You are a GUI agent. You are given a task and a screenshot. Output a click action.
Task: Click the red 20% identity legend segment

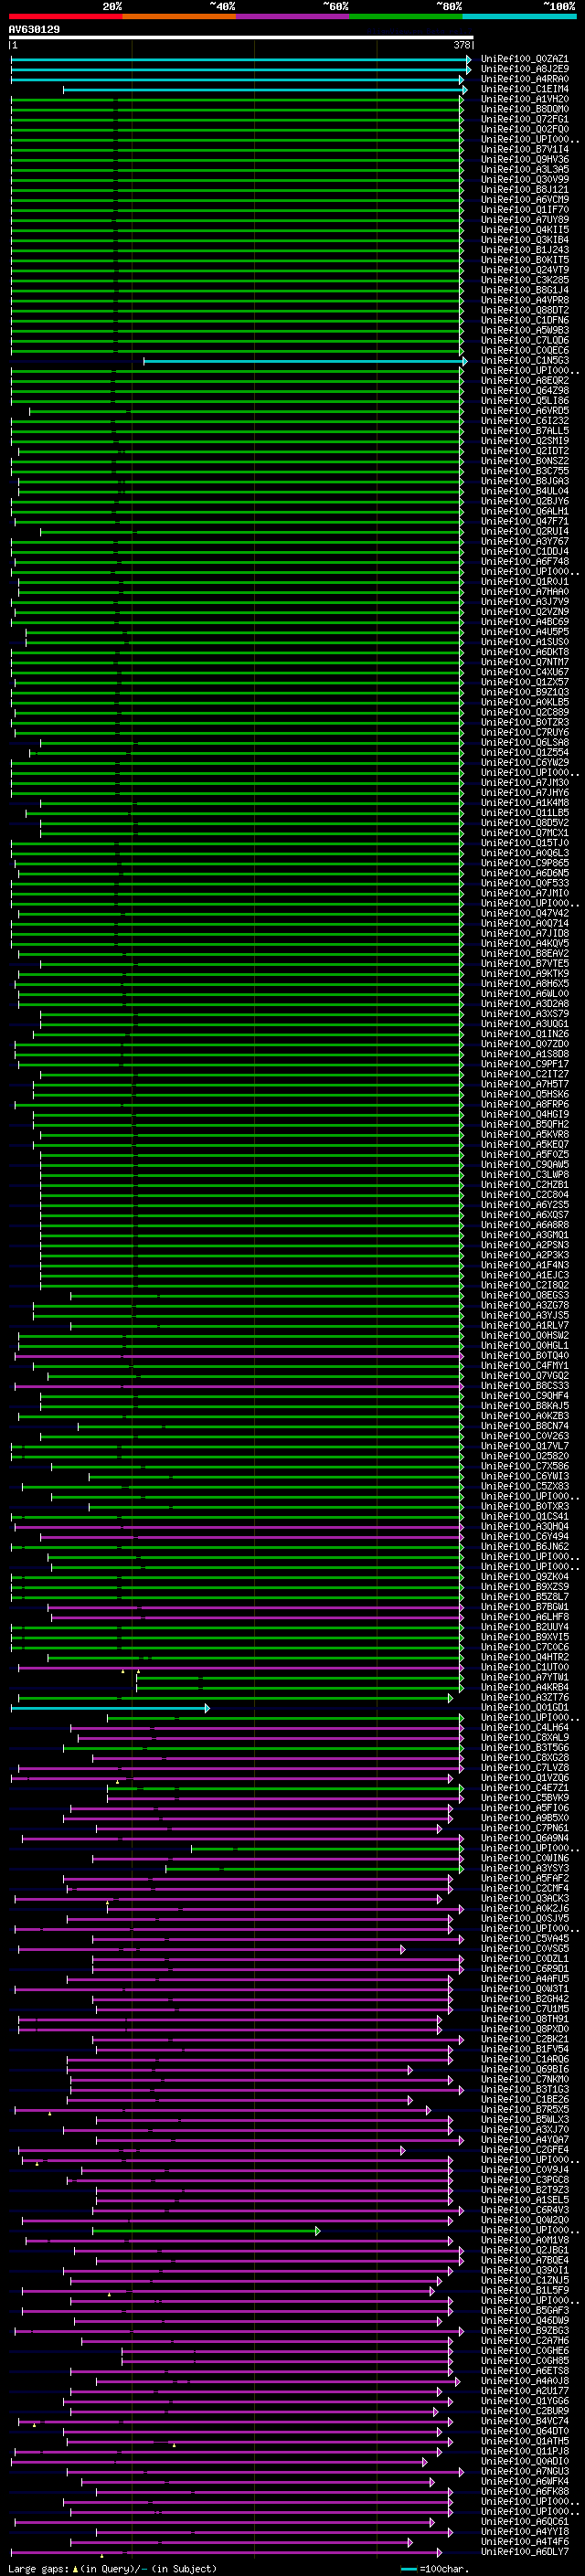66,17
